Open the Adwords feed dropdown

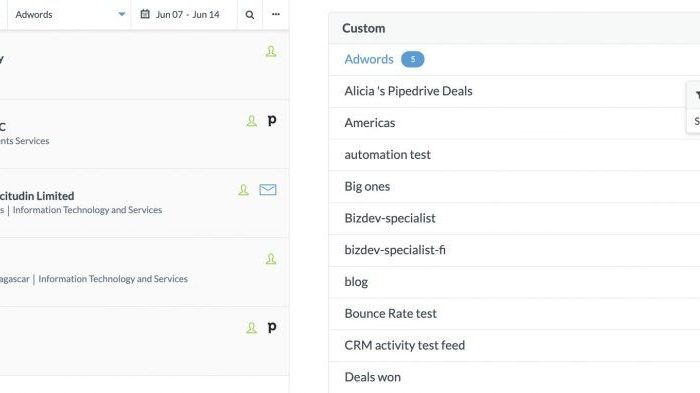(x=69, y=15)
